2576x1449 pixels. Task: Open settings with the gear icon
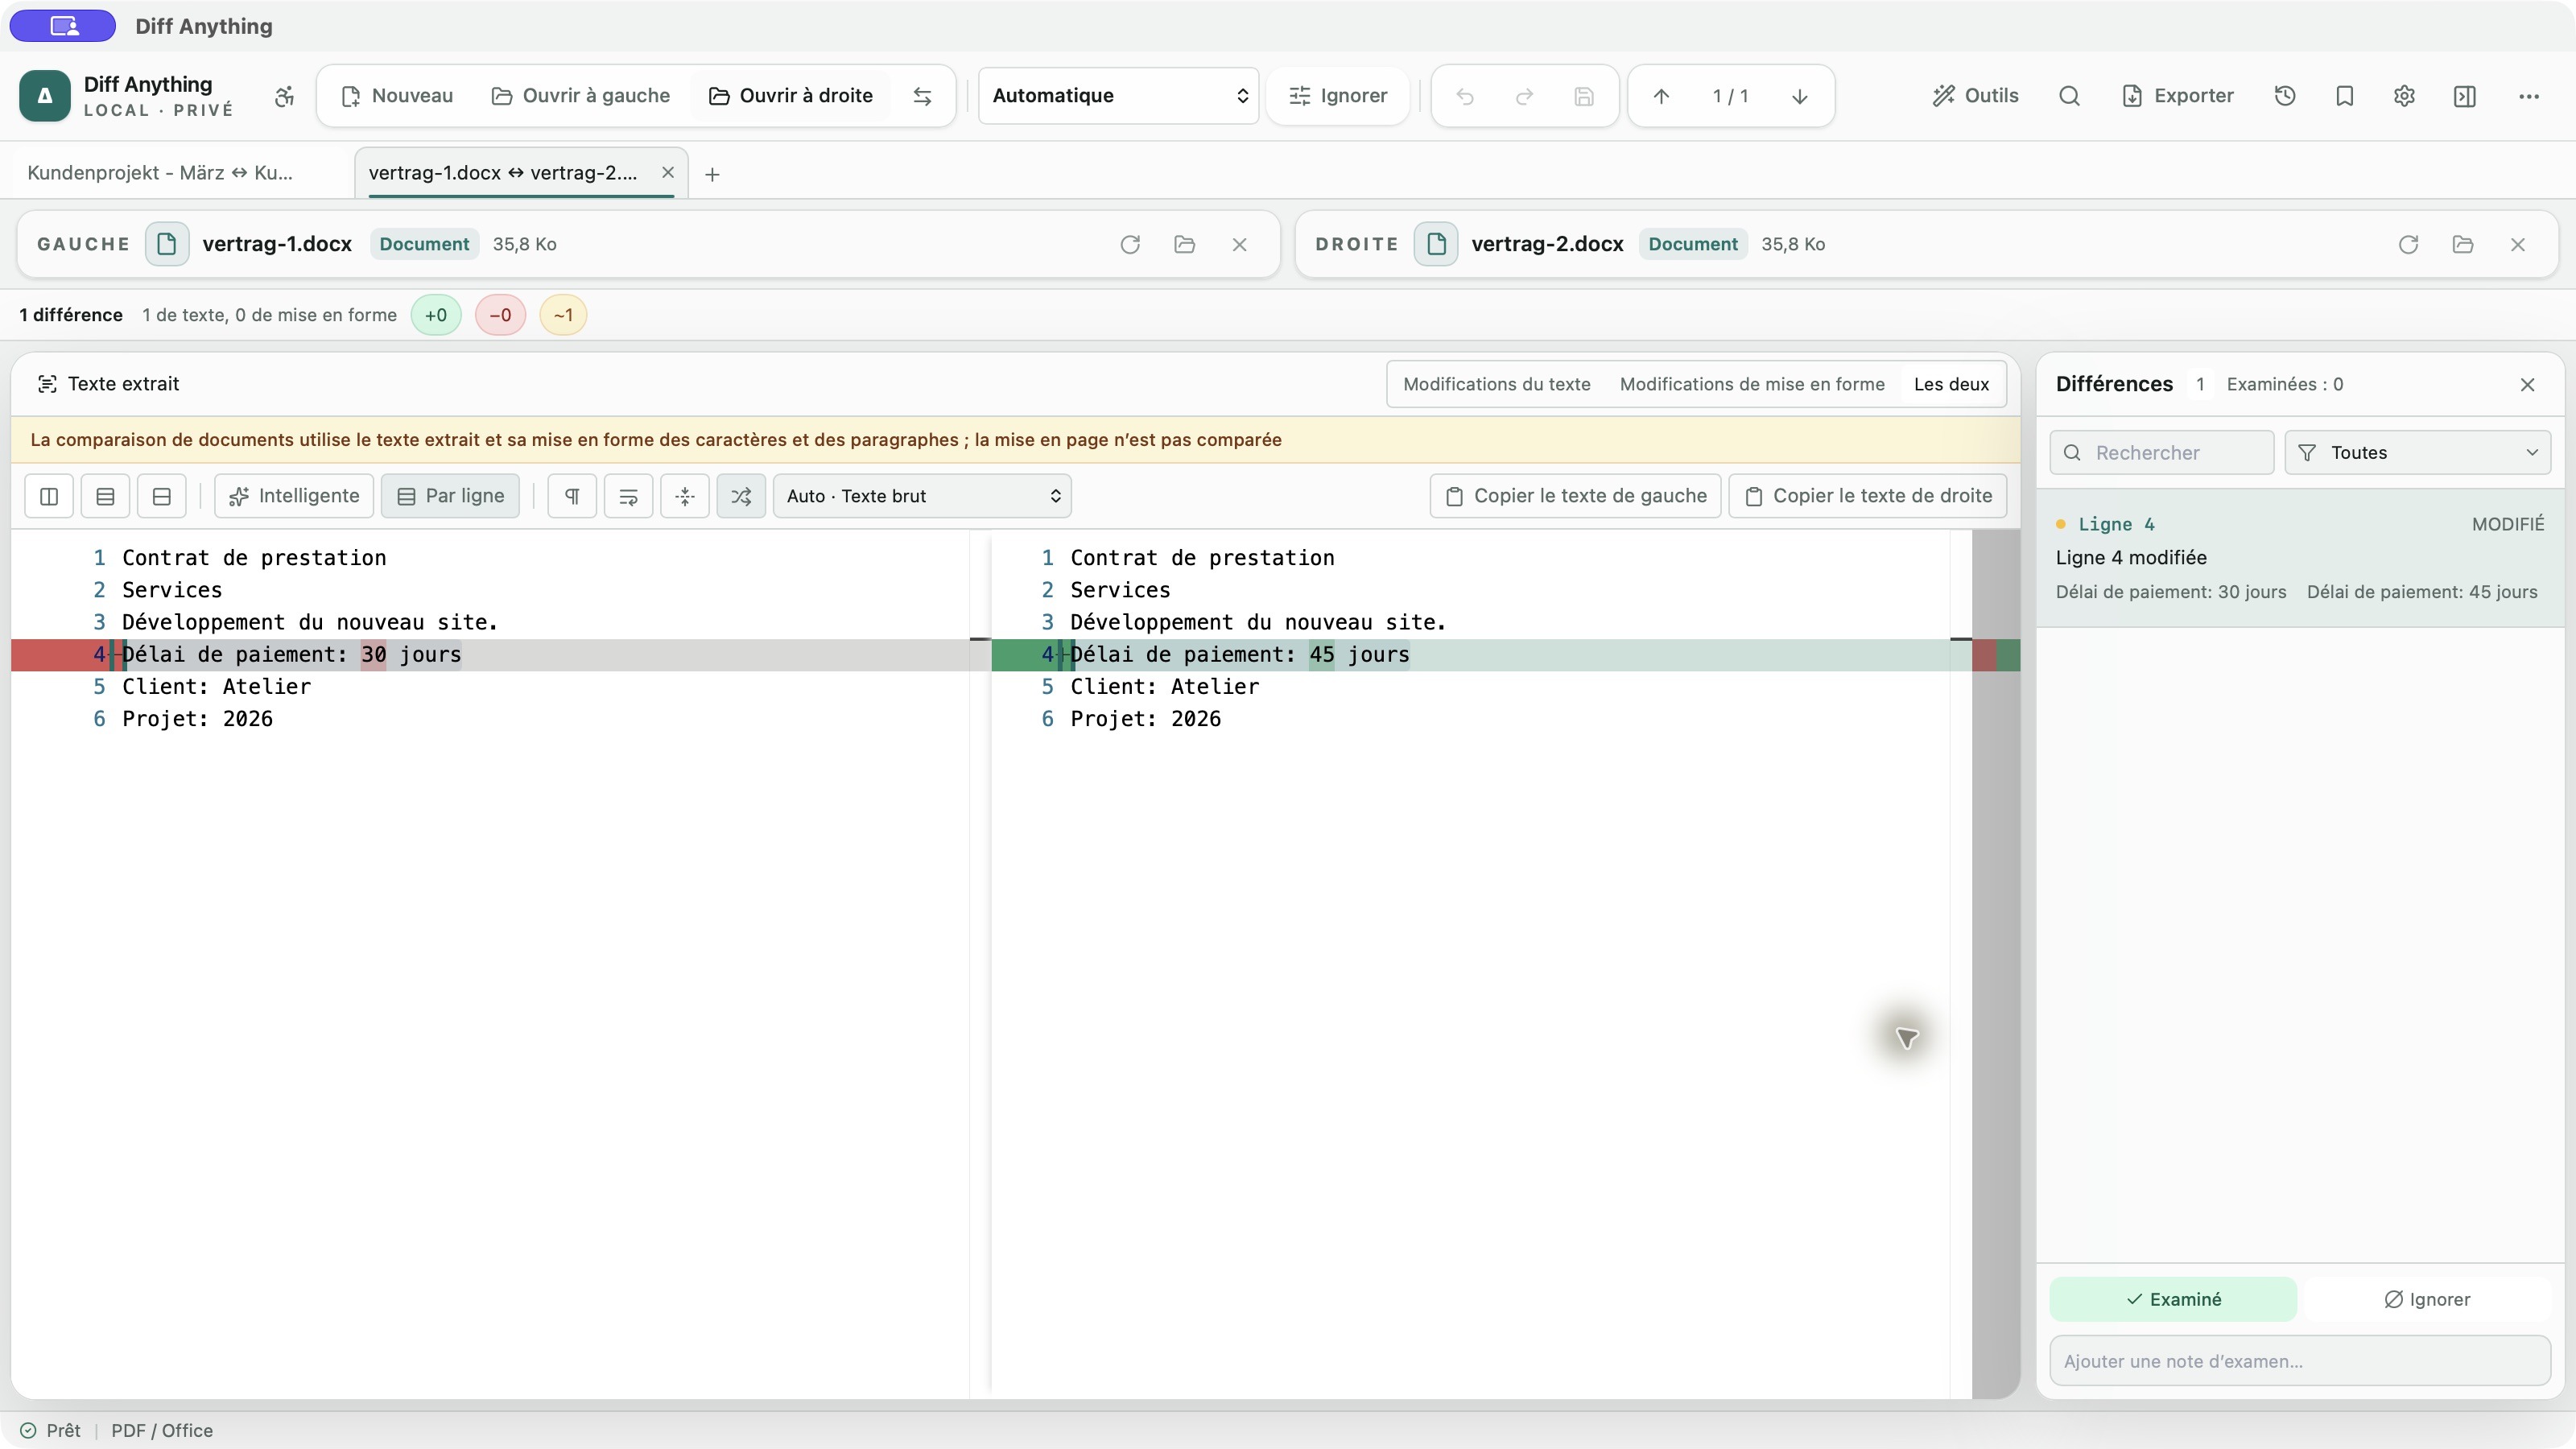(2404, 96)
